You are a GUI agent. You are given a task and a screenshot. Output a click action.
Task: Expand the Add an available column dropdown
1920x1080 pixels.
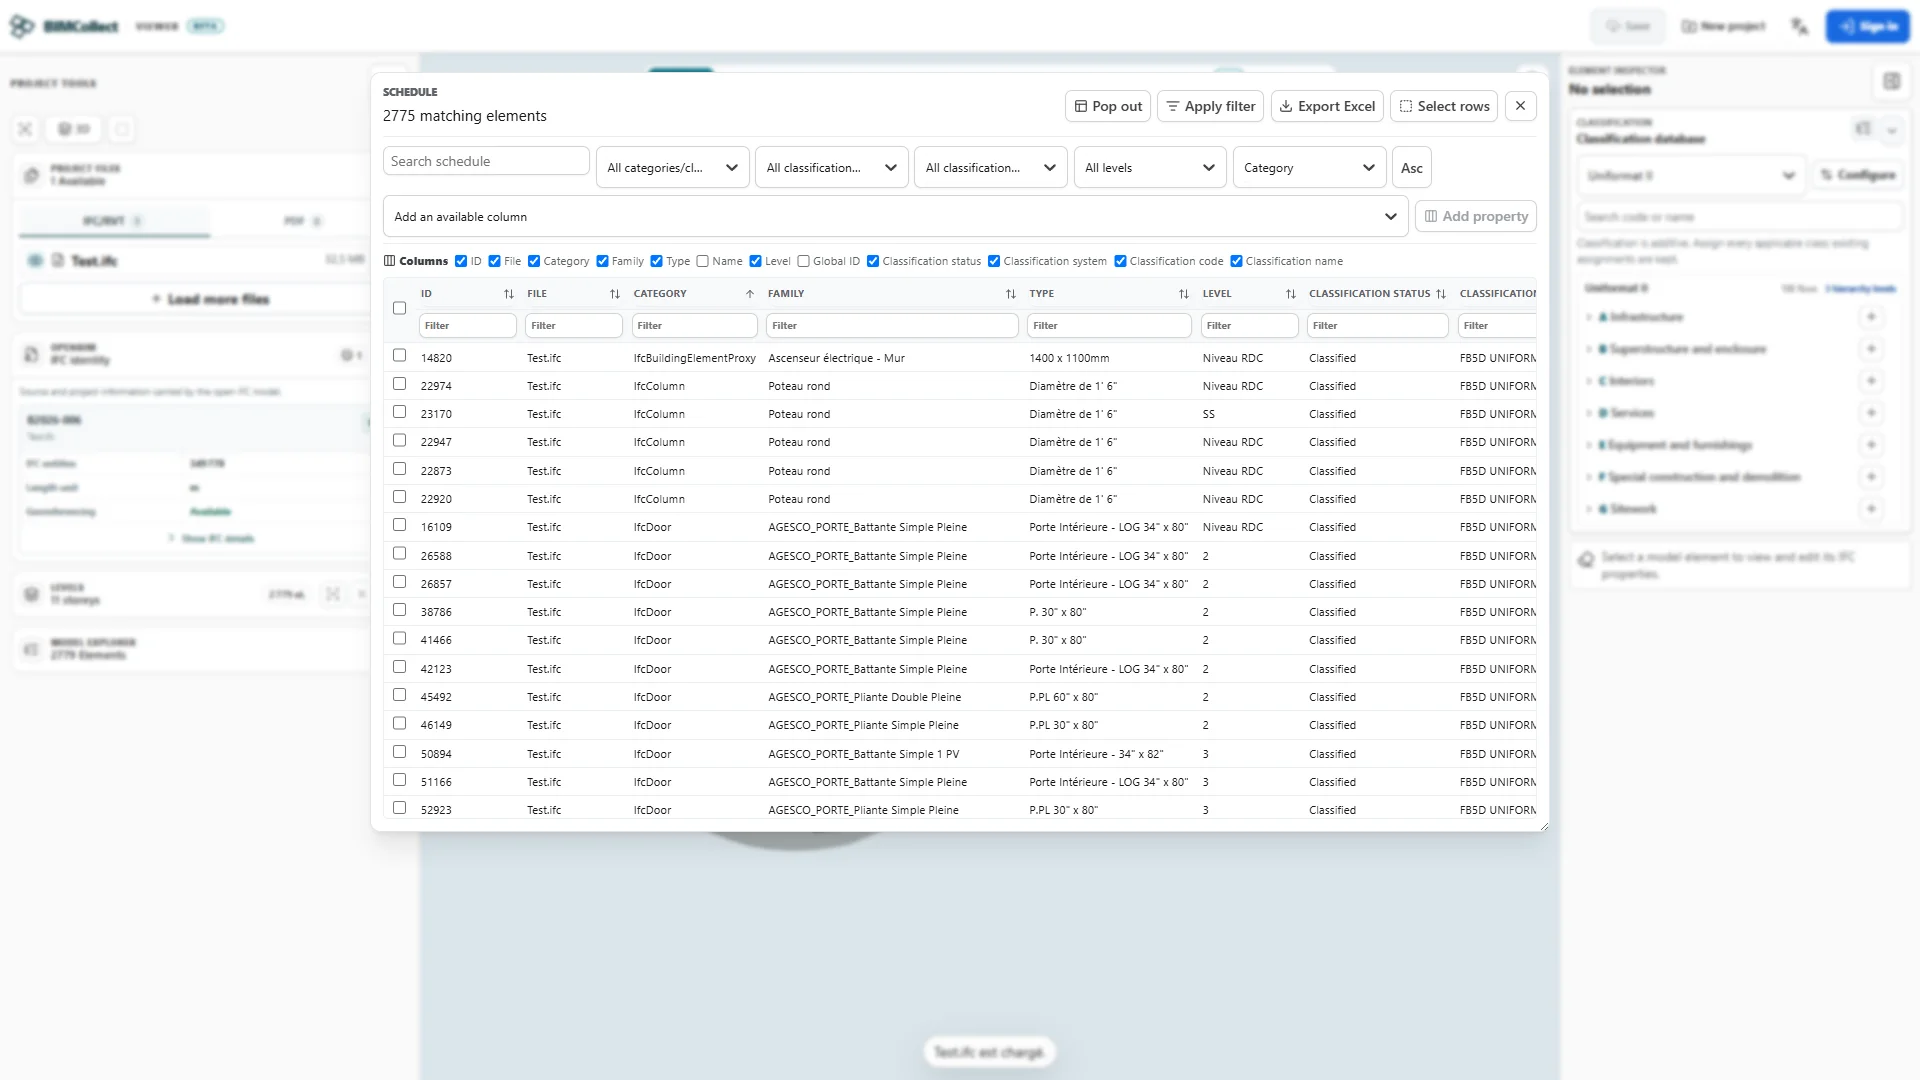click(x=896, y=217)
